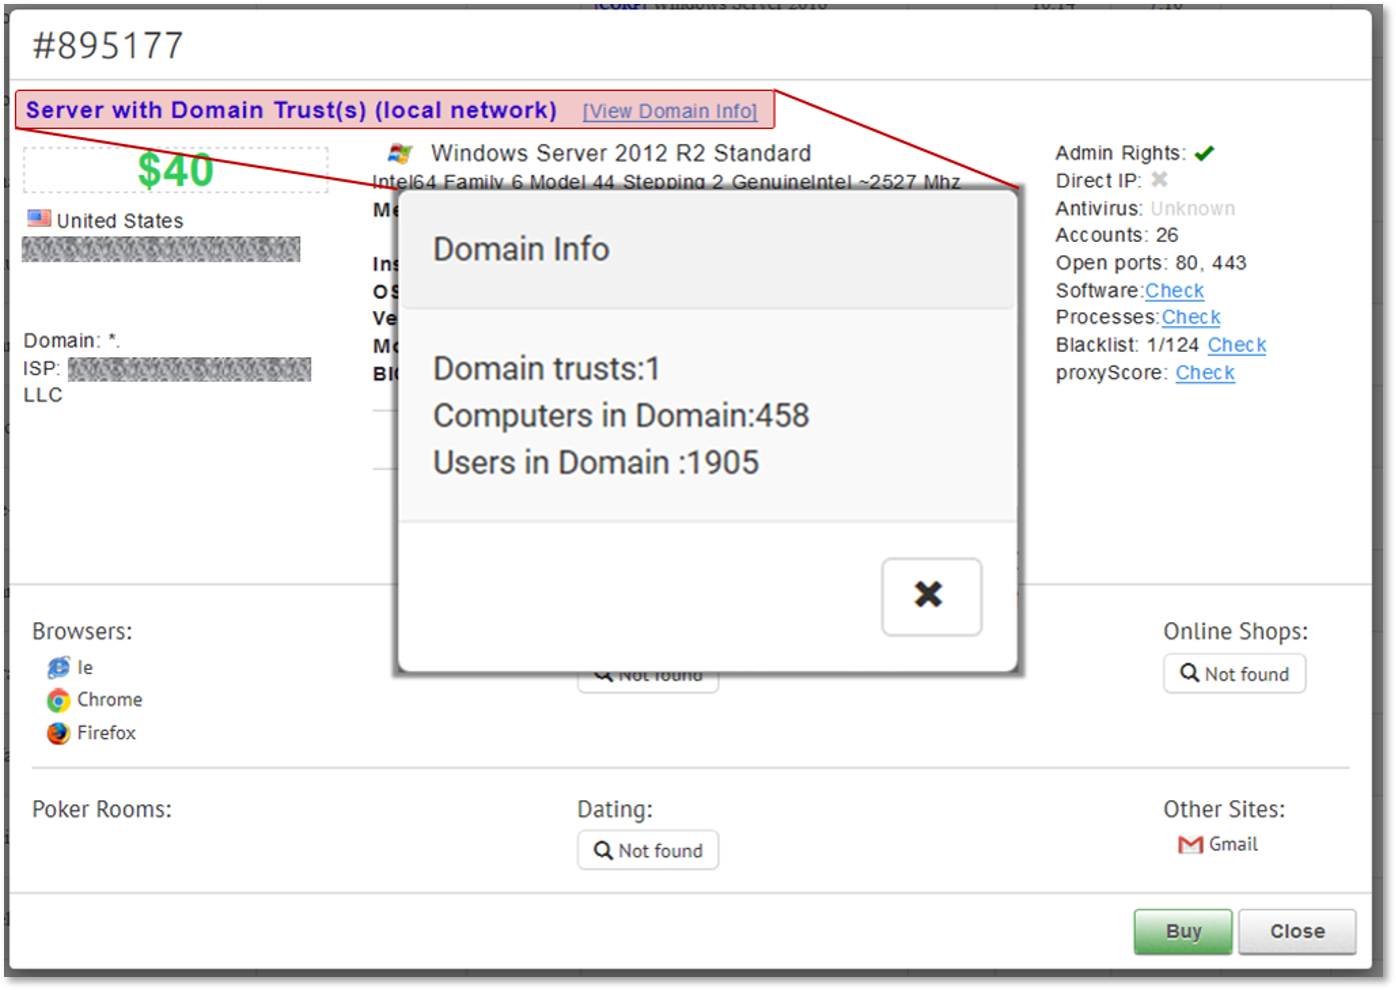Click the Windows logo next to OS name
The image size is (1396, 990).
pos(400,154)
